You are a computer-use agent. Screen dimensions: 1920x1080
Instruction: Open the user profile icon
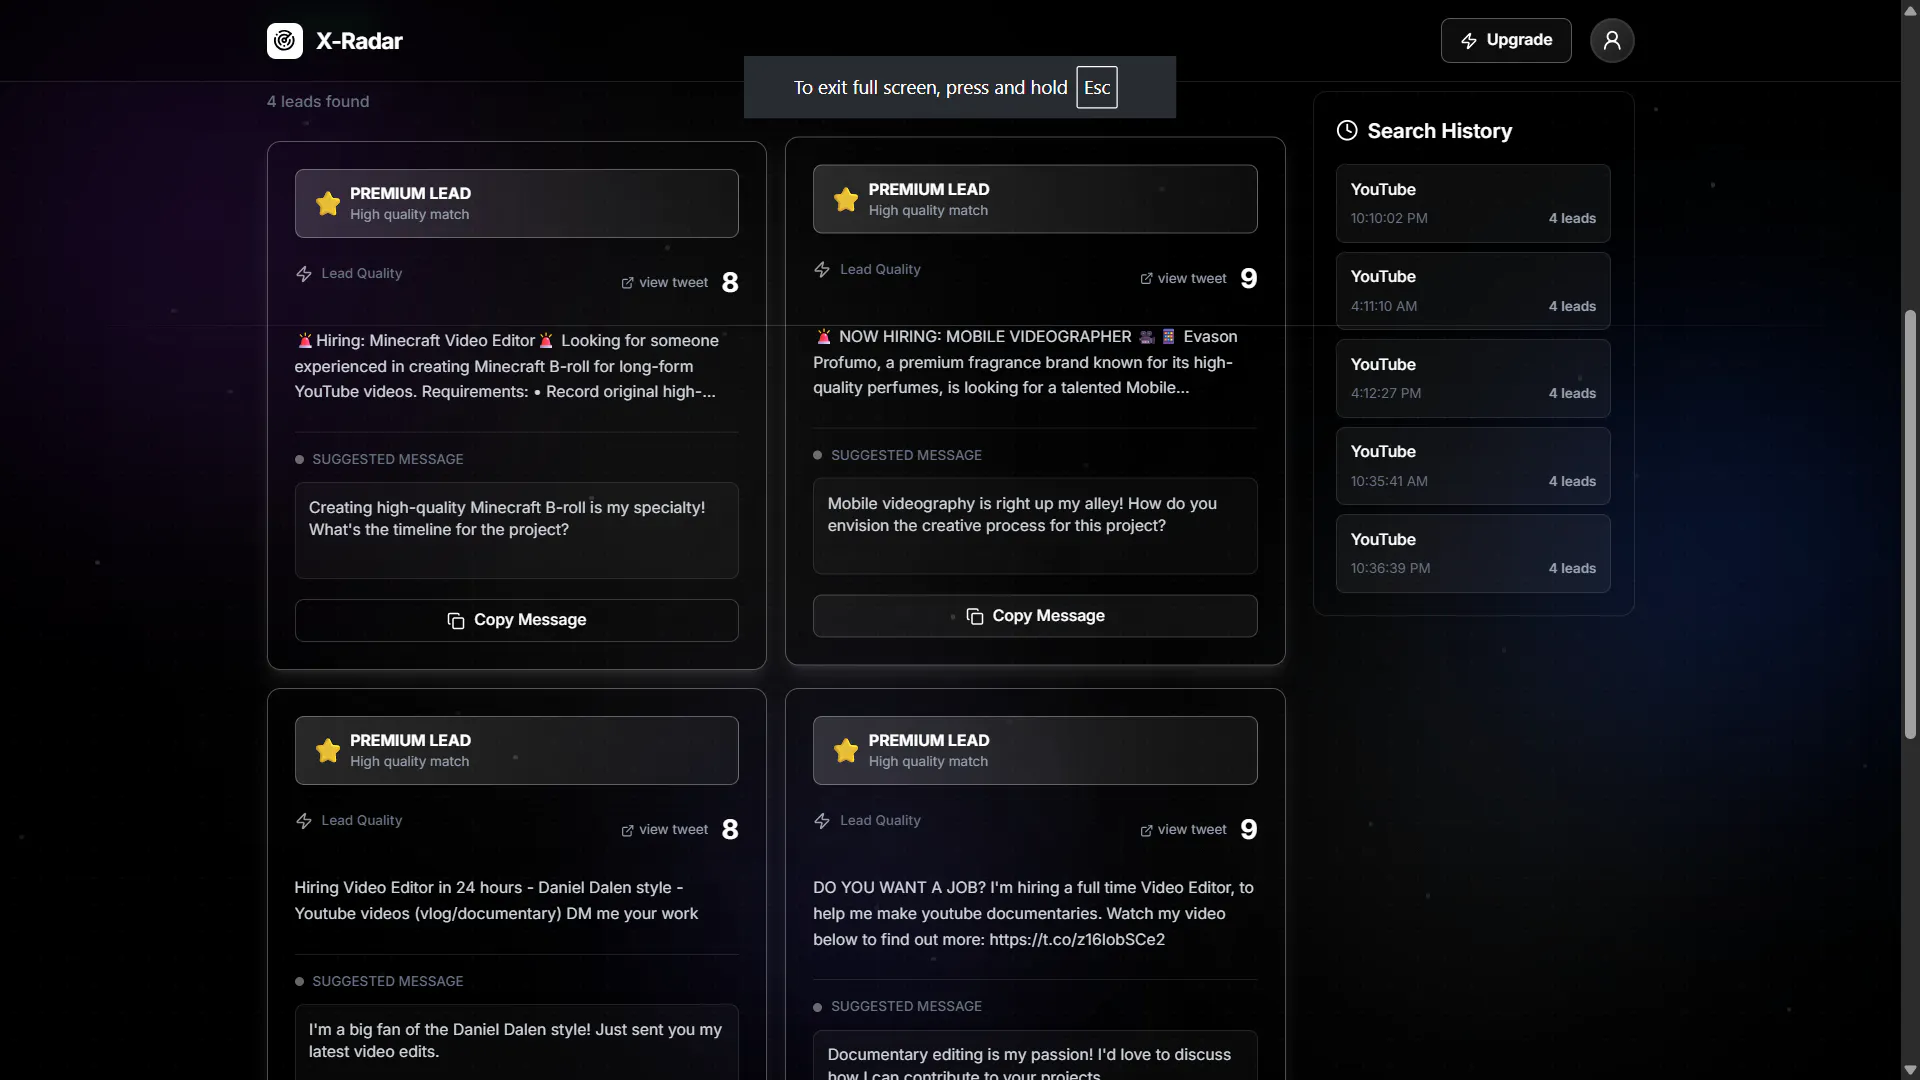click(1612, 41)
